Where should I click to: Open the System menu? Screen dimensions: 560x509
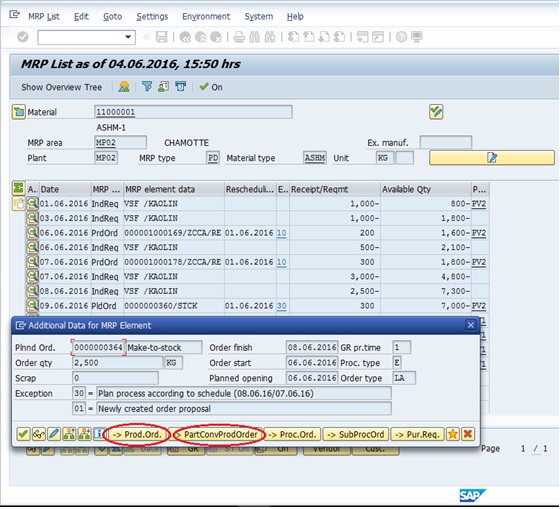[x=259, y=16]
